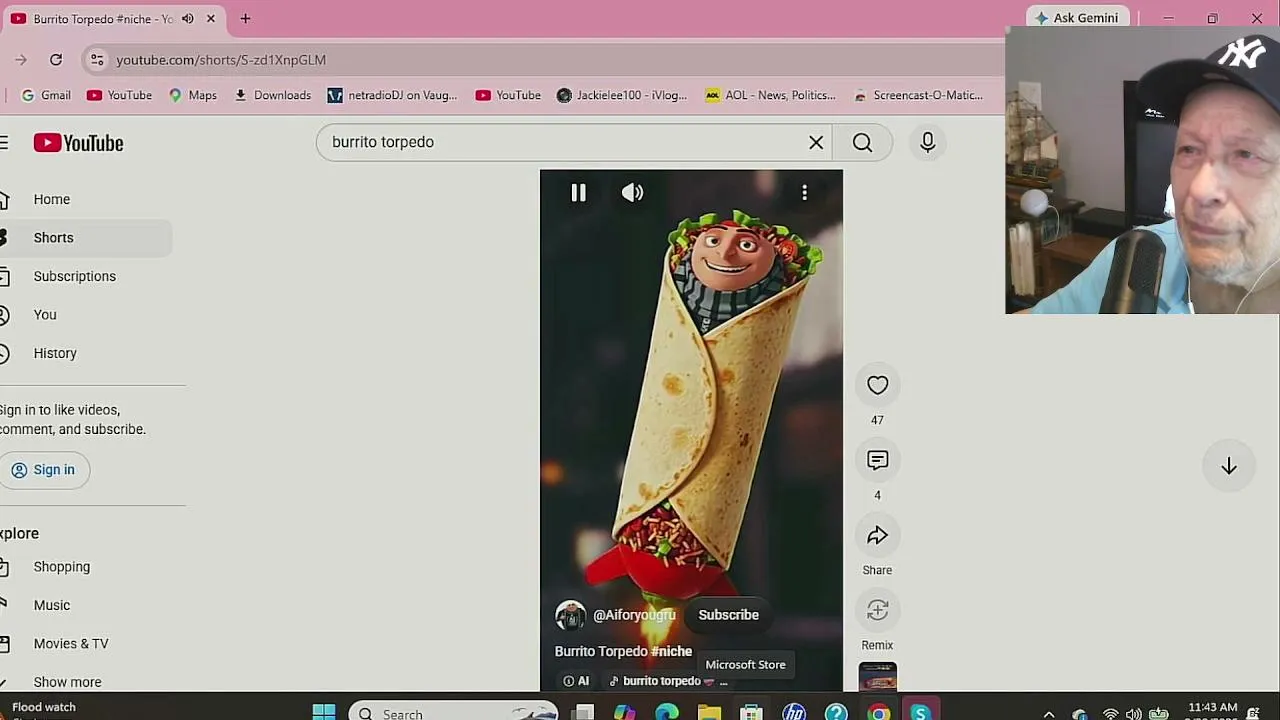Image resolution: width=1280 pixels, height=720 pixels.
Task: Expand Show more in the Explore list
Action: (x=67, y=682)
